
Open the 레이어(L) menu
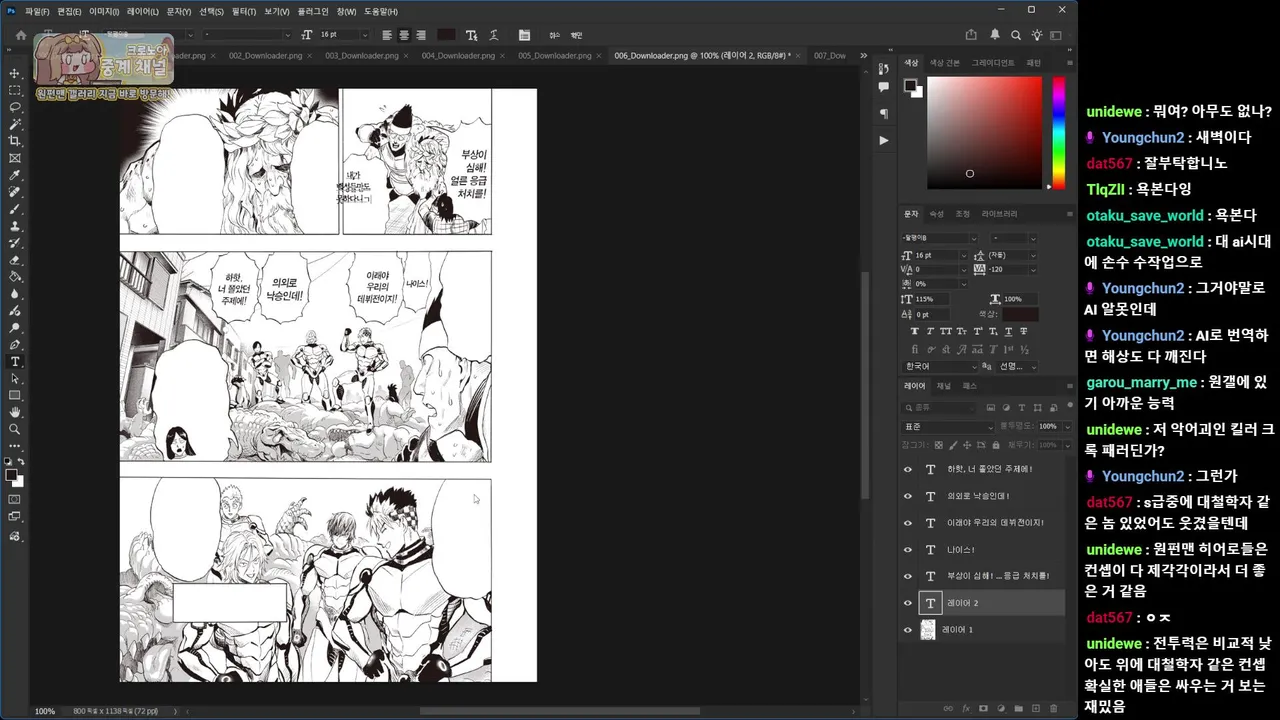click(142, 11)
